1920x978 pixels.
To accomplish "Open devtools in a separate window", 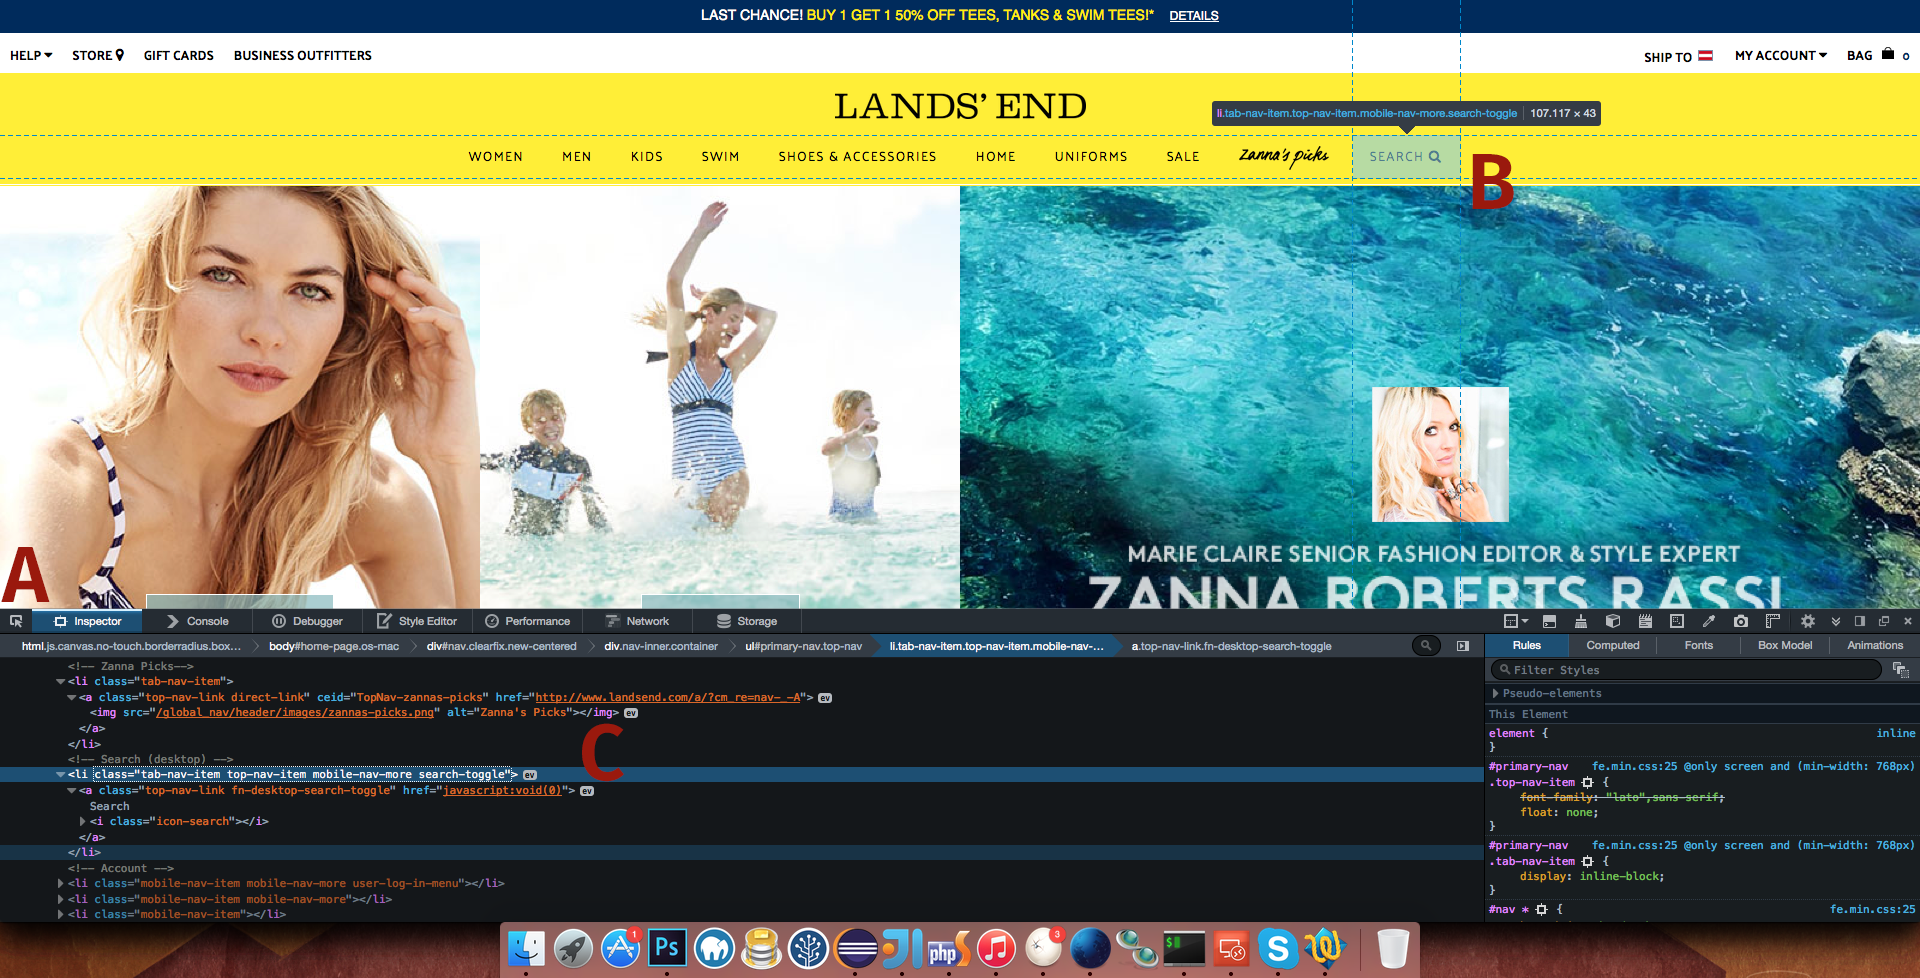I will point(1884,621).
